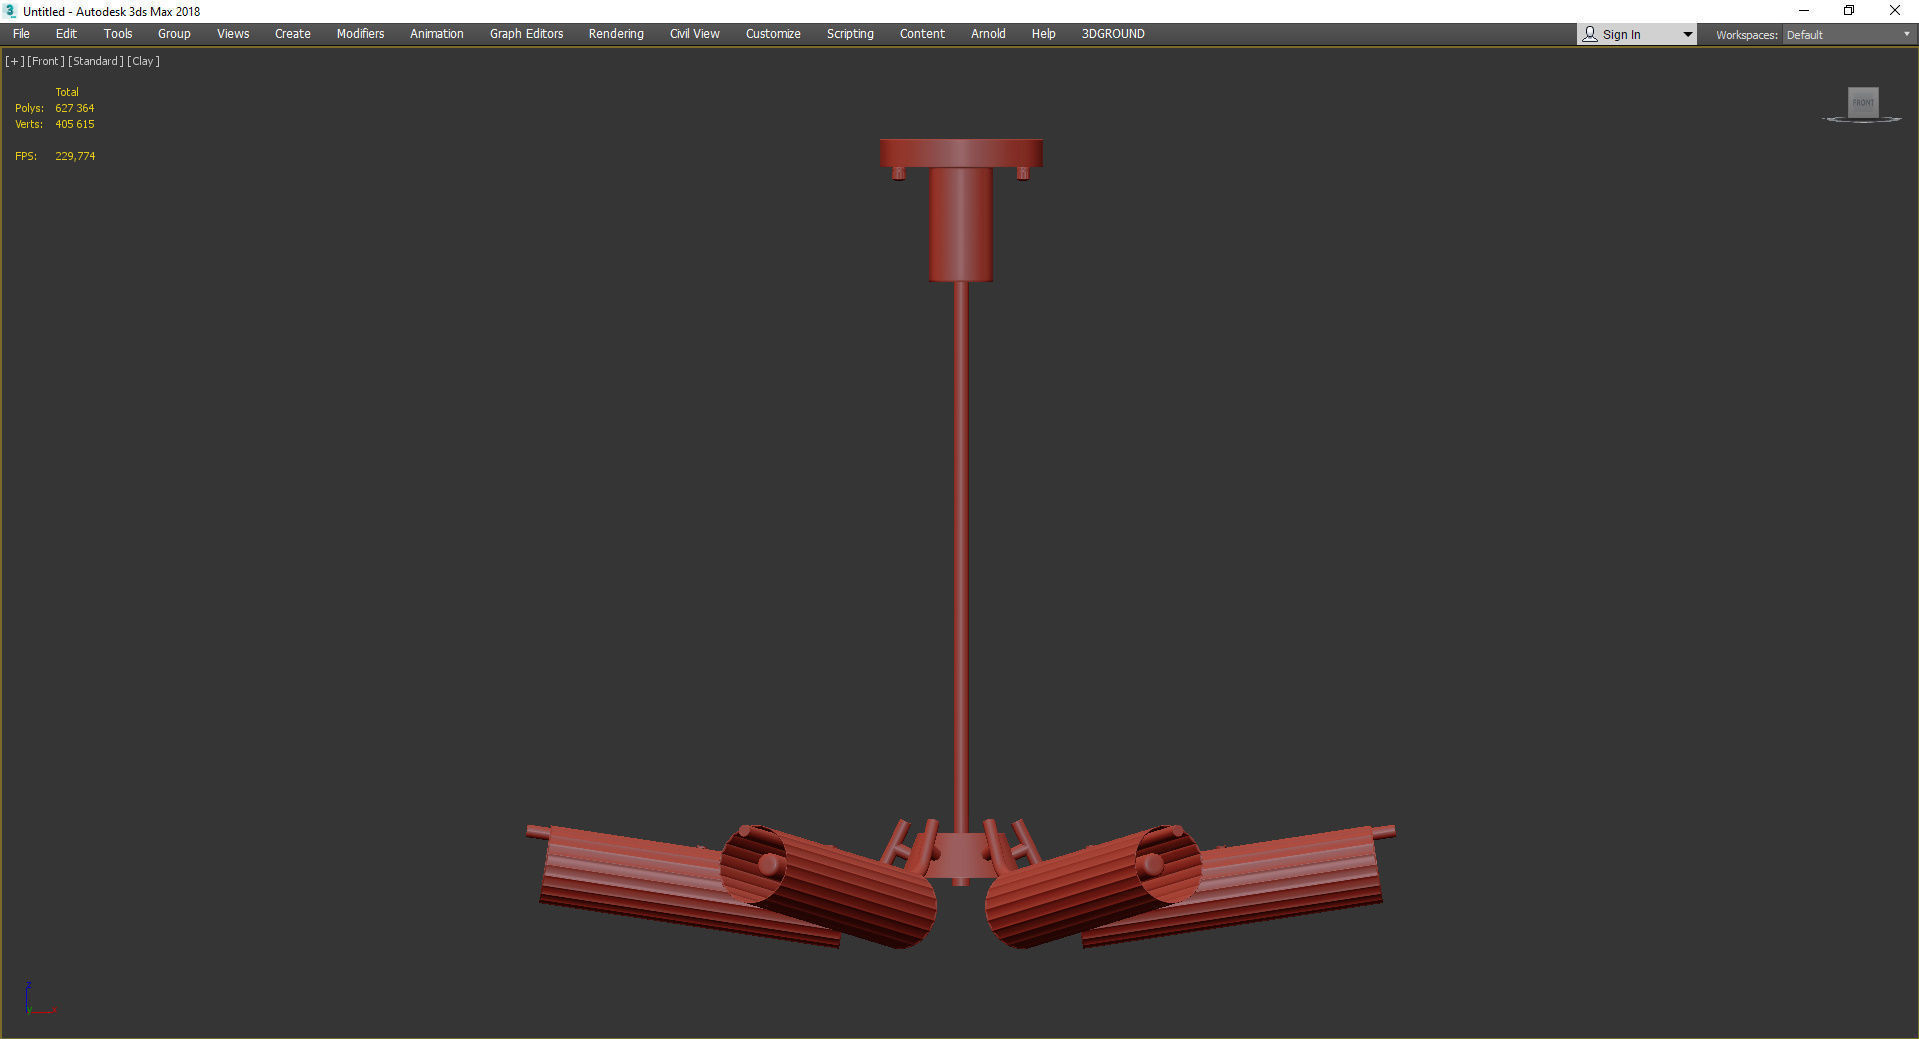
Task: Open the Animation menu
Action: (x=437, y=34)
